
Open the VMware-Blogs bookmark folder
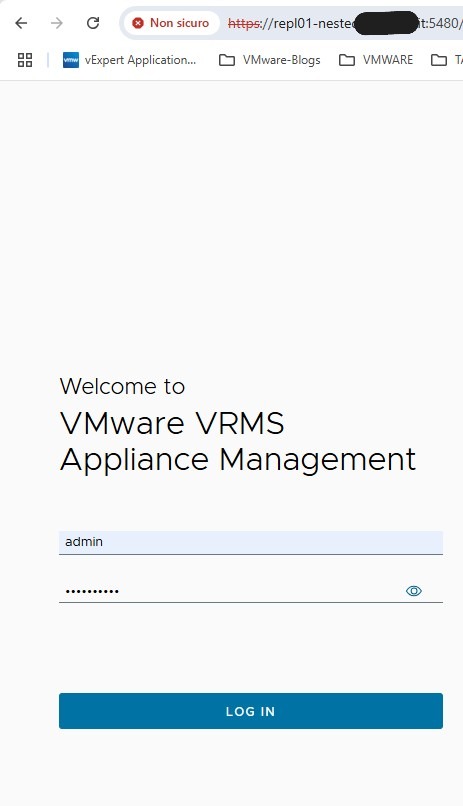(270, 60)
